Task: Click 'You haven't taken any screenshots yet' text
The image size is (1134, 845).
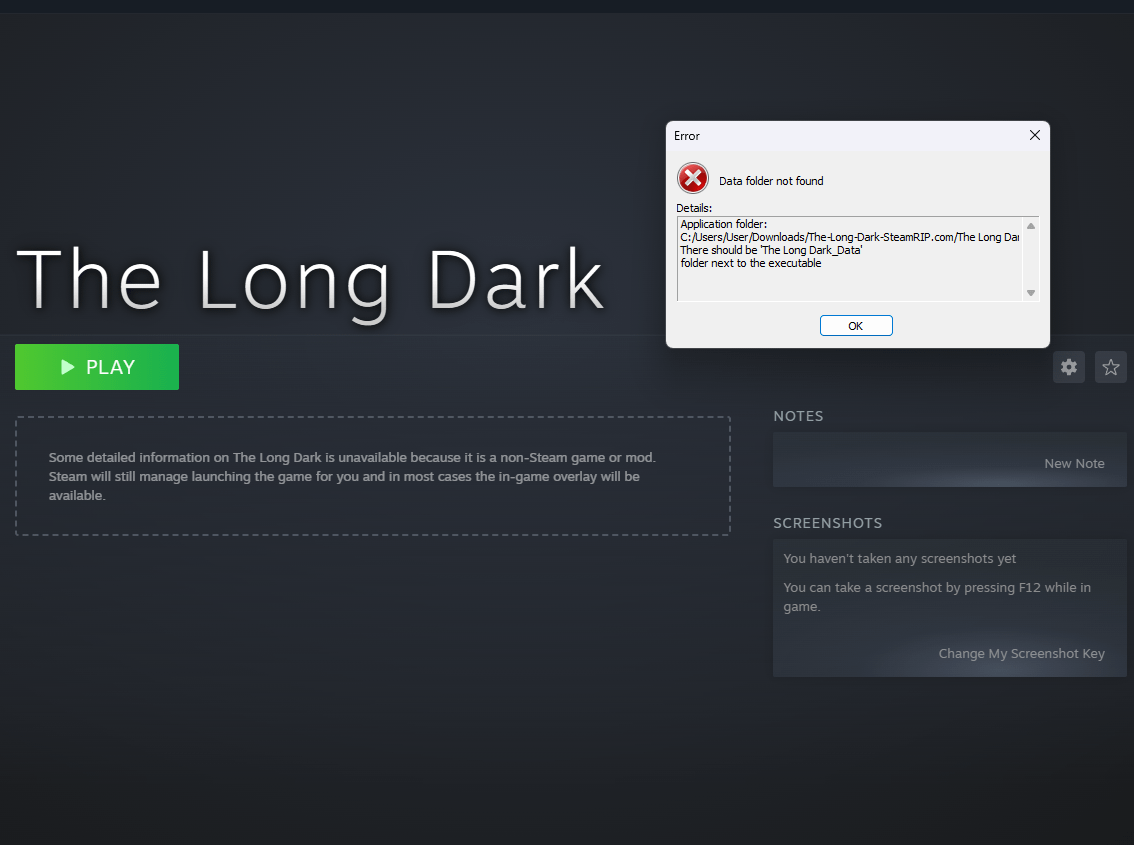Action: point(900,559)
